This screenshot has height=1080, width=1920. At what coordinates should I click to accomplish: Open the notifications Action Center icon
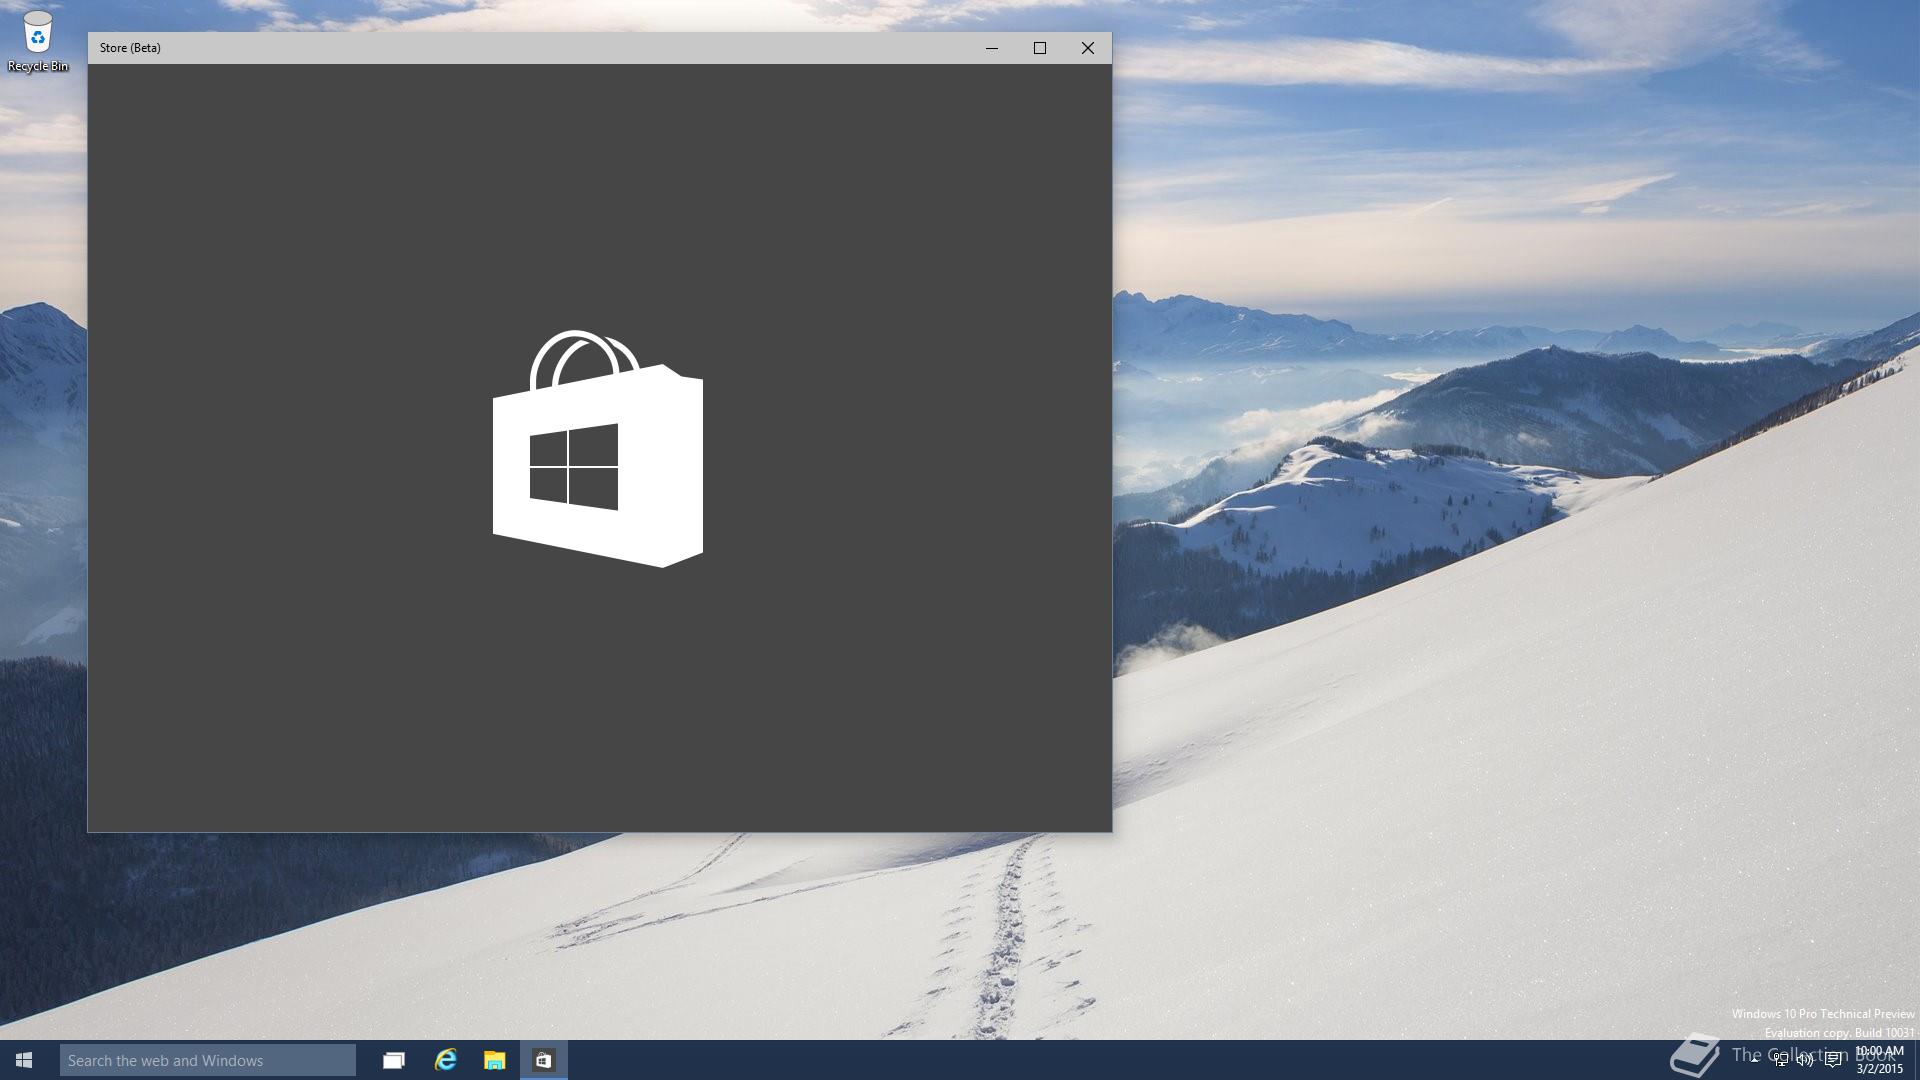[1832, 1060]
